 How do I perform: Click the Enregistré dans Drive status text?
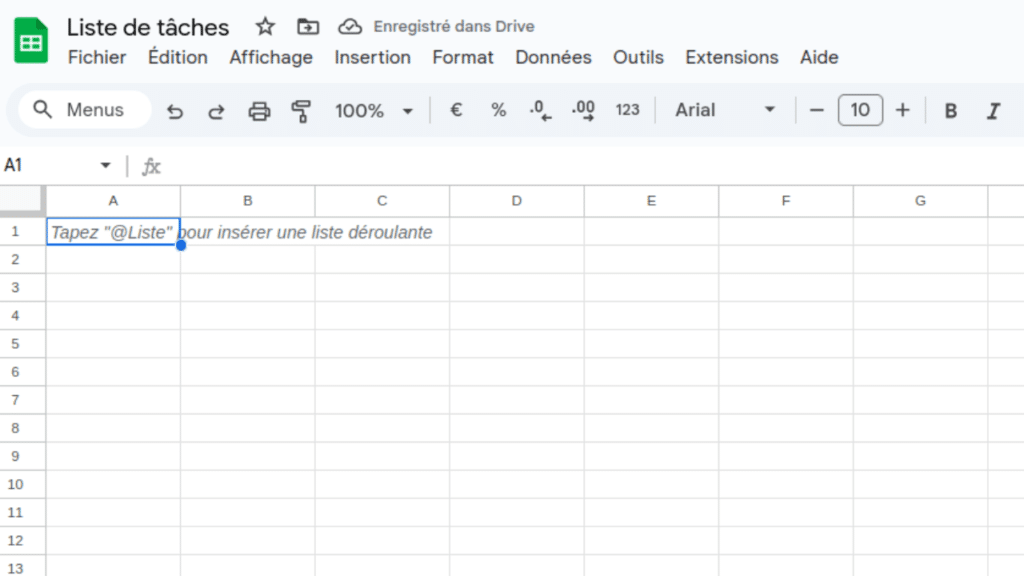(454, 27)
